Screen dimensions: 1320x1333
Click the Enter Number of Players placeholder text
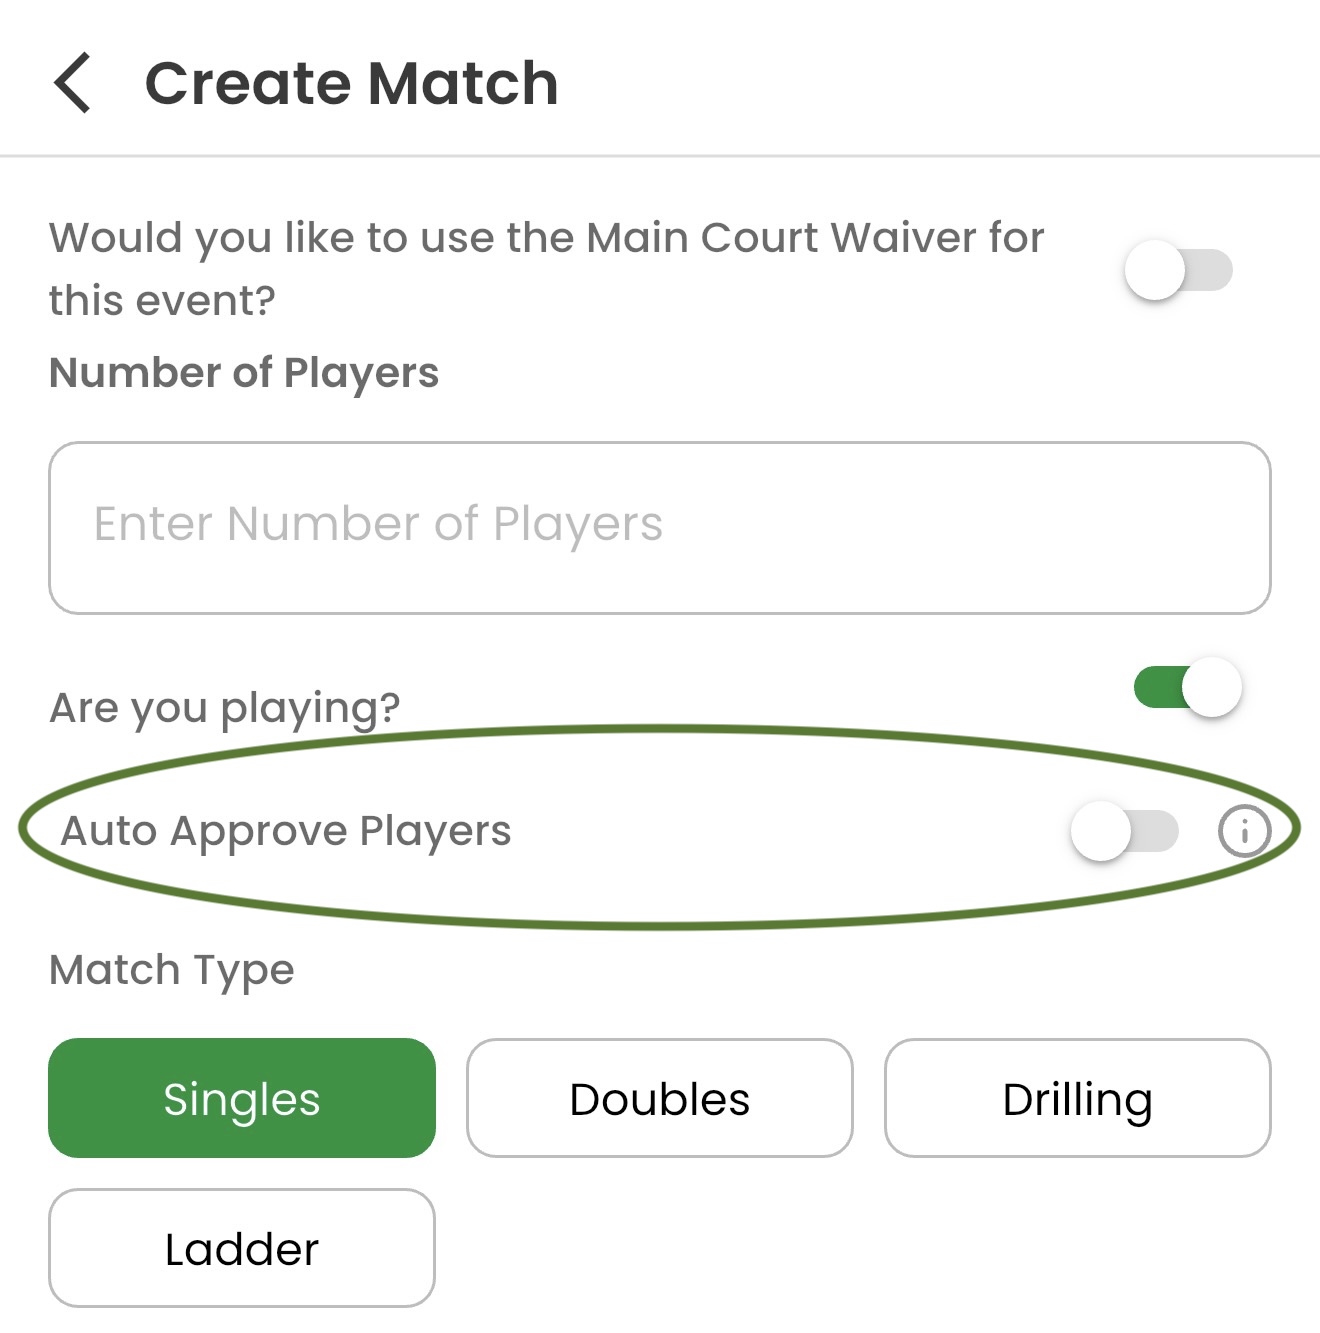coord(378,525)
